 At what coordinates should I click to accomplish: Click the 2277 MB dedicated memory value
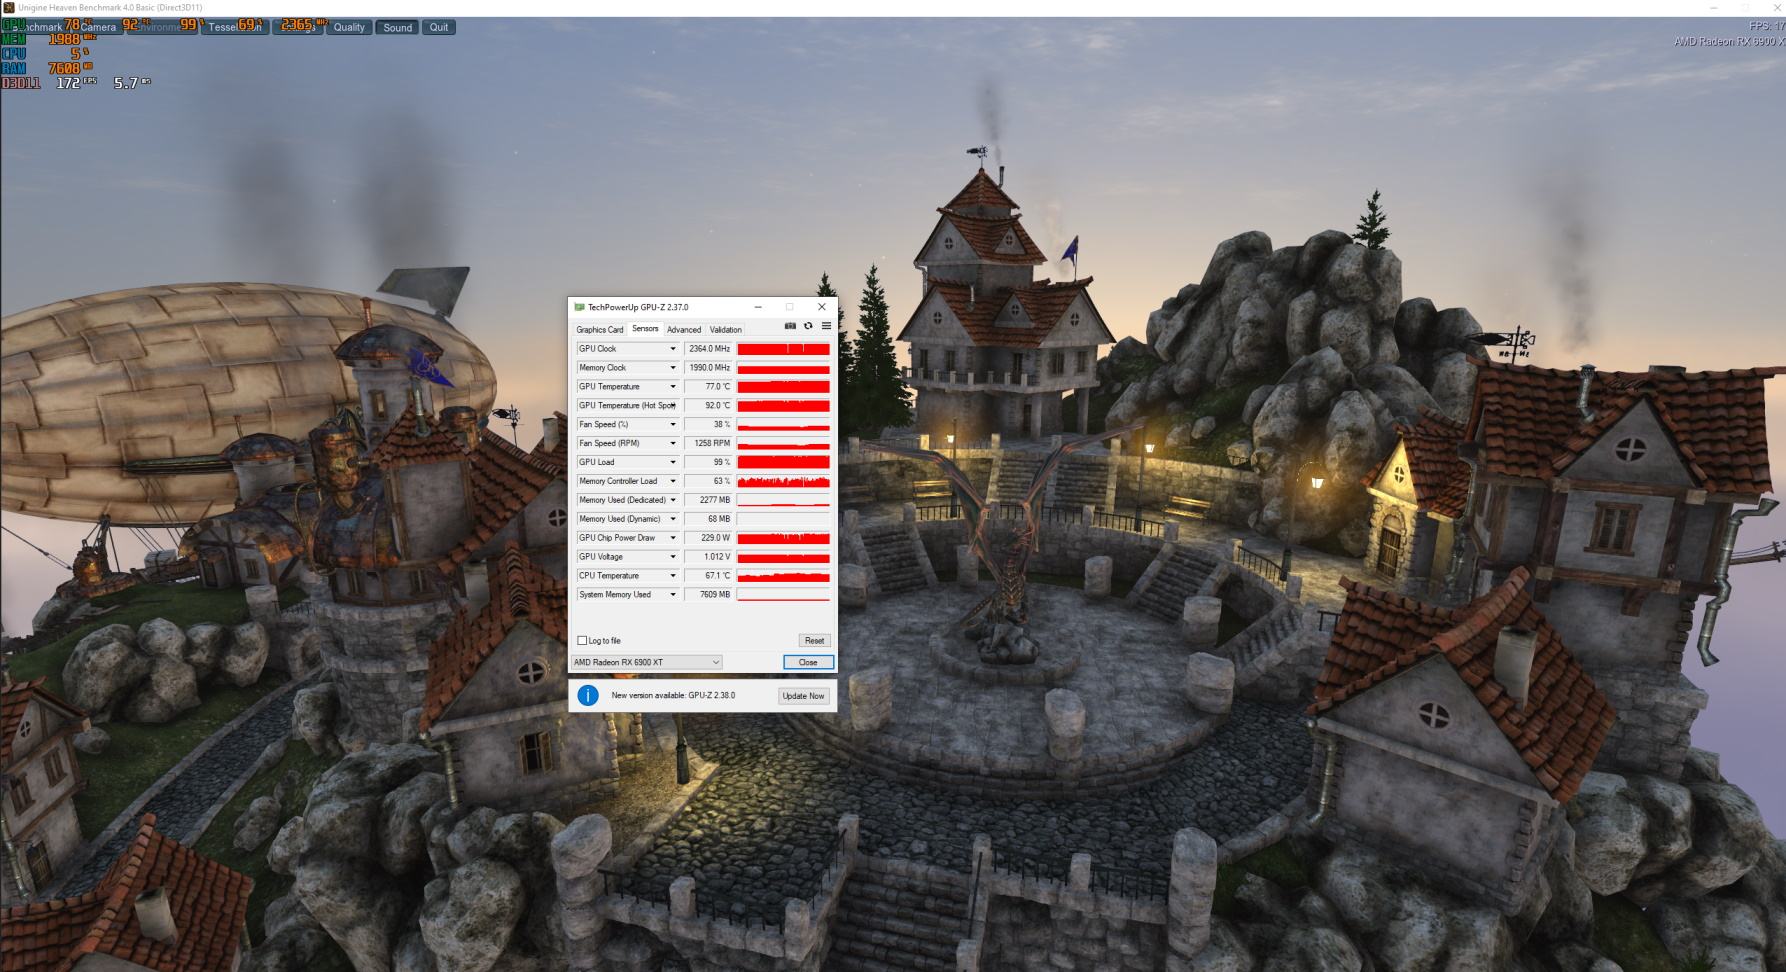(x=709, y=500)
